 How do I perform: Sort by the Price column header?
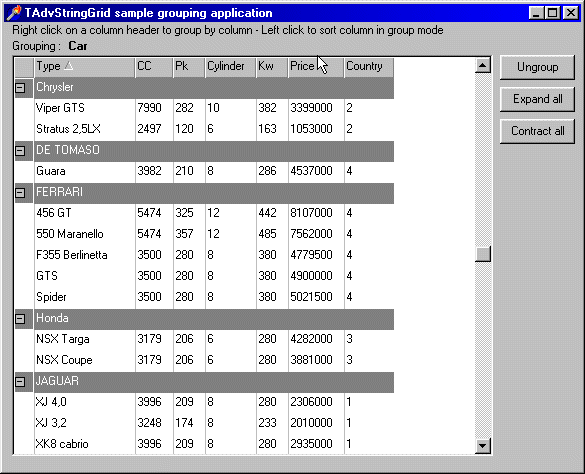coord(316,67)
